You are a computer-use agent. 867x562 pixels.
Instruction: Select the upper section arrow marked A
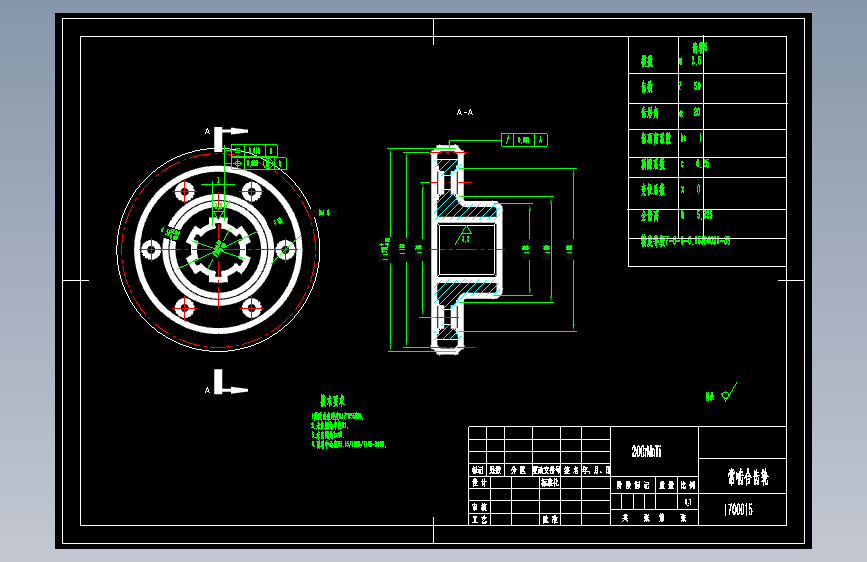[x=231, y=138]
